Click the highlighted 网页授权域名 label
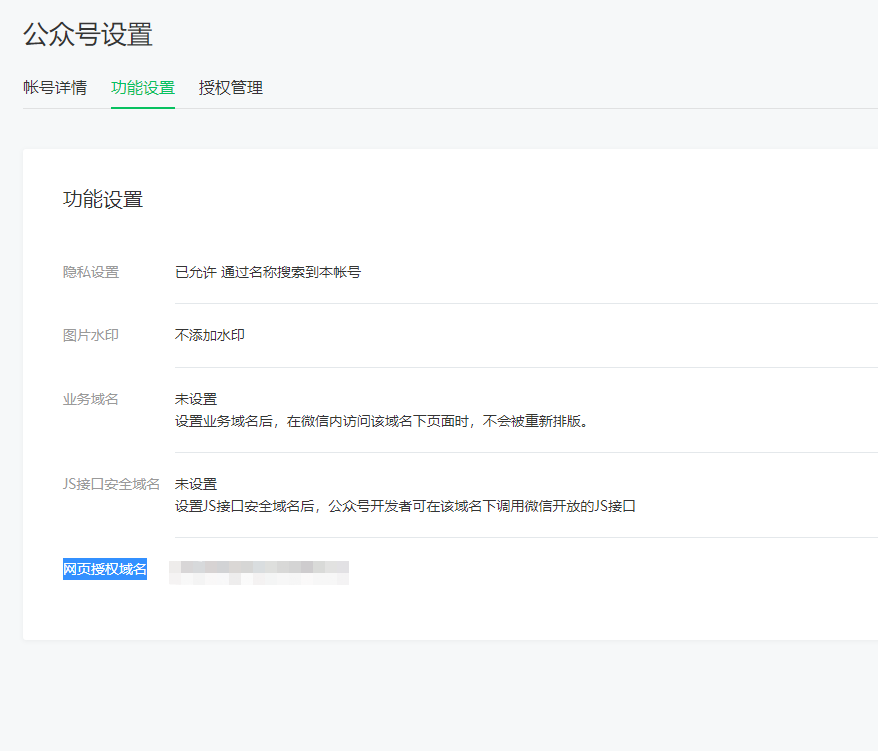 (105, 569)
